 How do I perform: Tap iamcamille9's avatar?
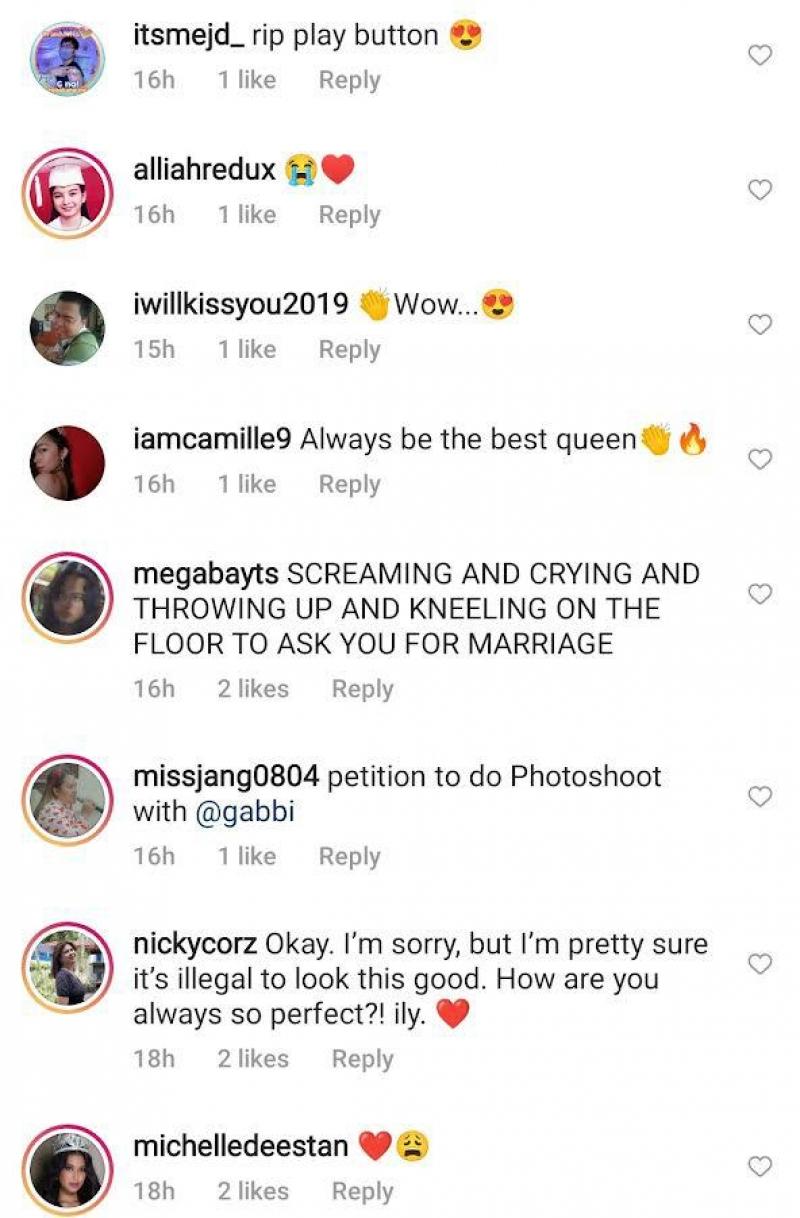click(68, 463)
